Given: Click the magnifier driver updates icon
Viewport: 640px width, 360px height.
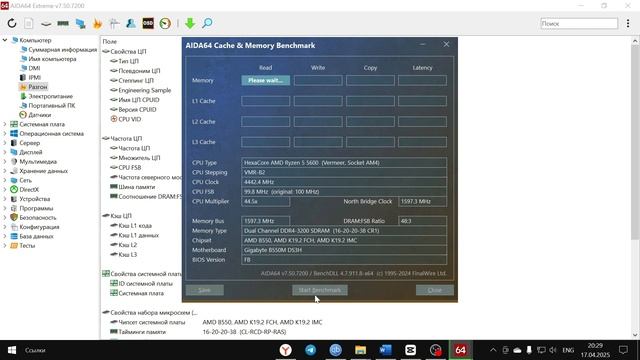Looking at the screenshot, I should [207, 23].
